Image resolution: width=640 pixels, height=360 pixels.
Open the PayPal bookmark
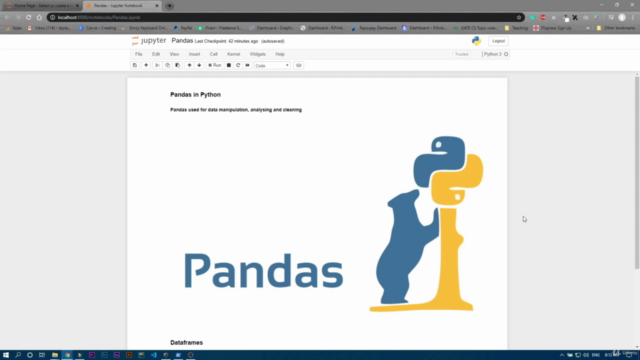[x=183, y=28]
